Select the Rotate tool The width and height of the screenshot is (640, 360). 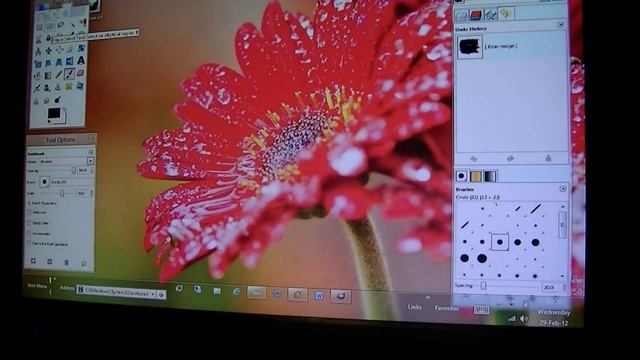tap(81, 48)
